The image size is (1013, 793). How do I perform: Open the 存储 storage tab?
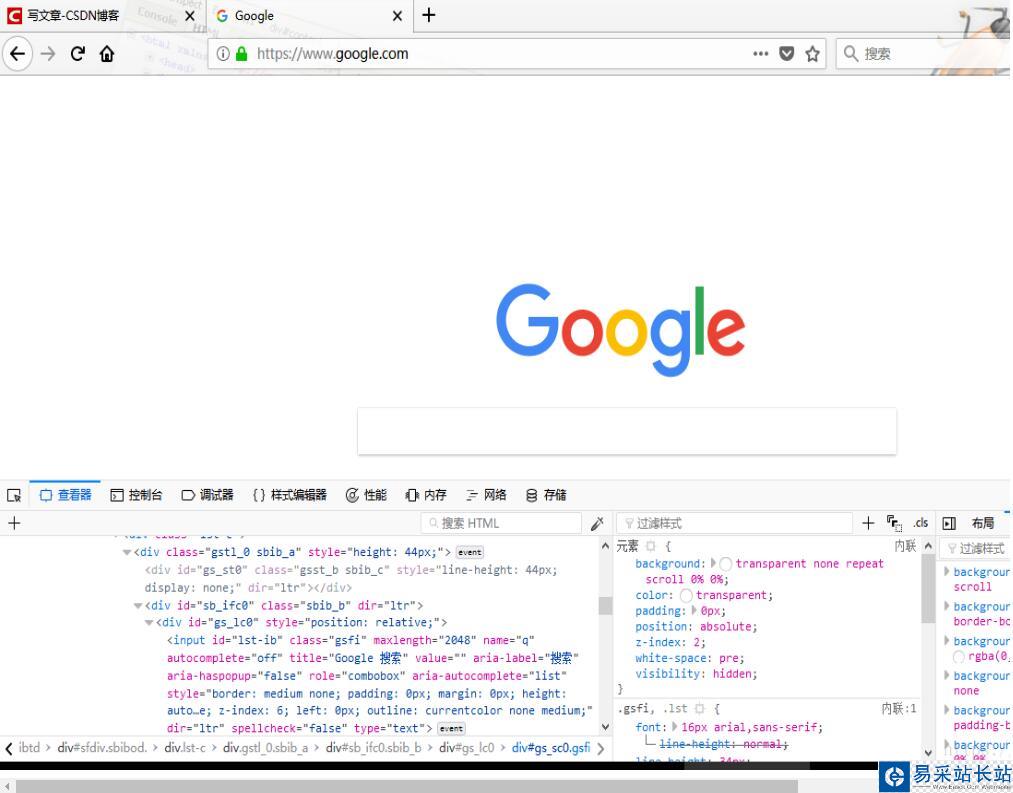[546, 495]
